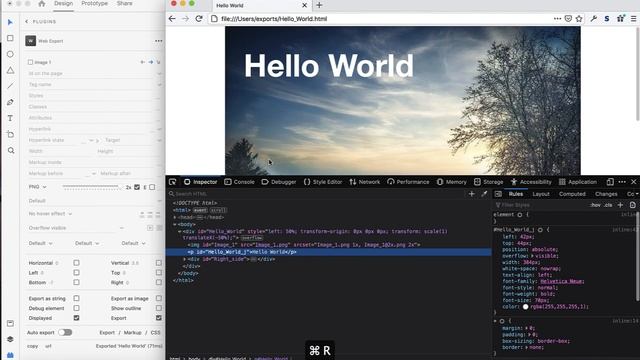
Task: Enable Show outline checkbox
Action: [x=159, y=308]
